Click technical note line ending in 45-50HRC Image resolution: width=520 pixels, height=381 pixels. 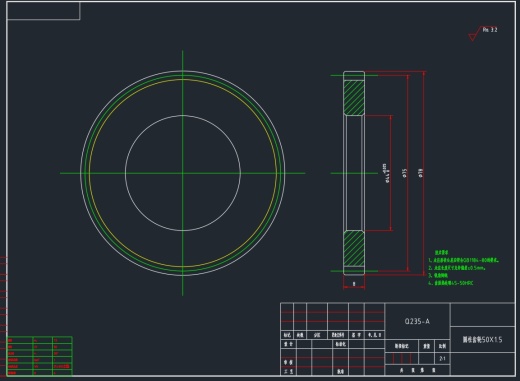tap(451, 283)
